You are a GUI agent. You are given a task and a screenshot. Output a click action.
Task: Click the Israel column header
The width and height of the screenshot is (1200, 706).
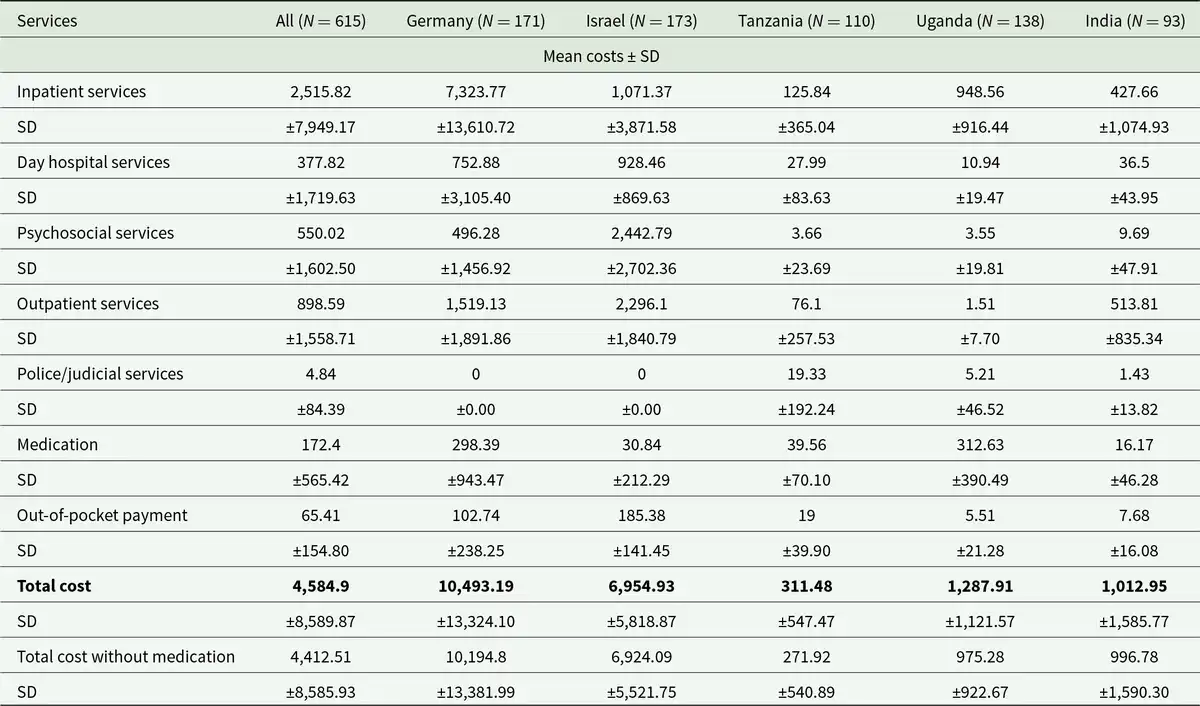click(x=641, y=21)
